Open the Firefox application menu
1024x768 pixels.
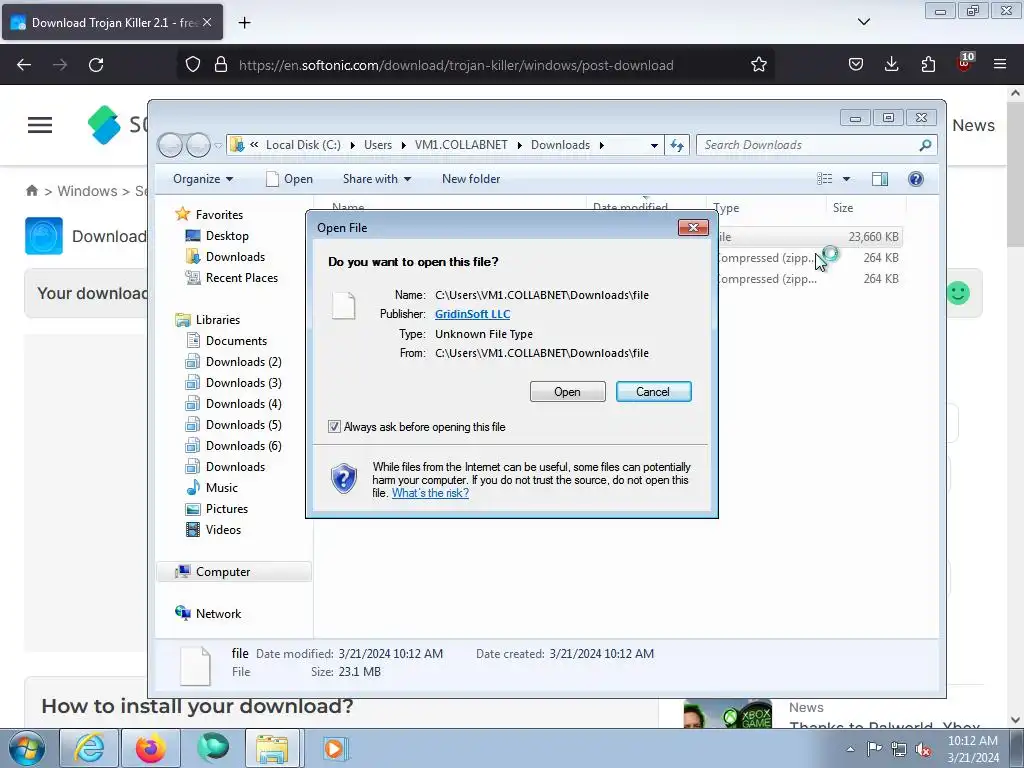[1000, 65]
